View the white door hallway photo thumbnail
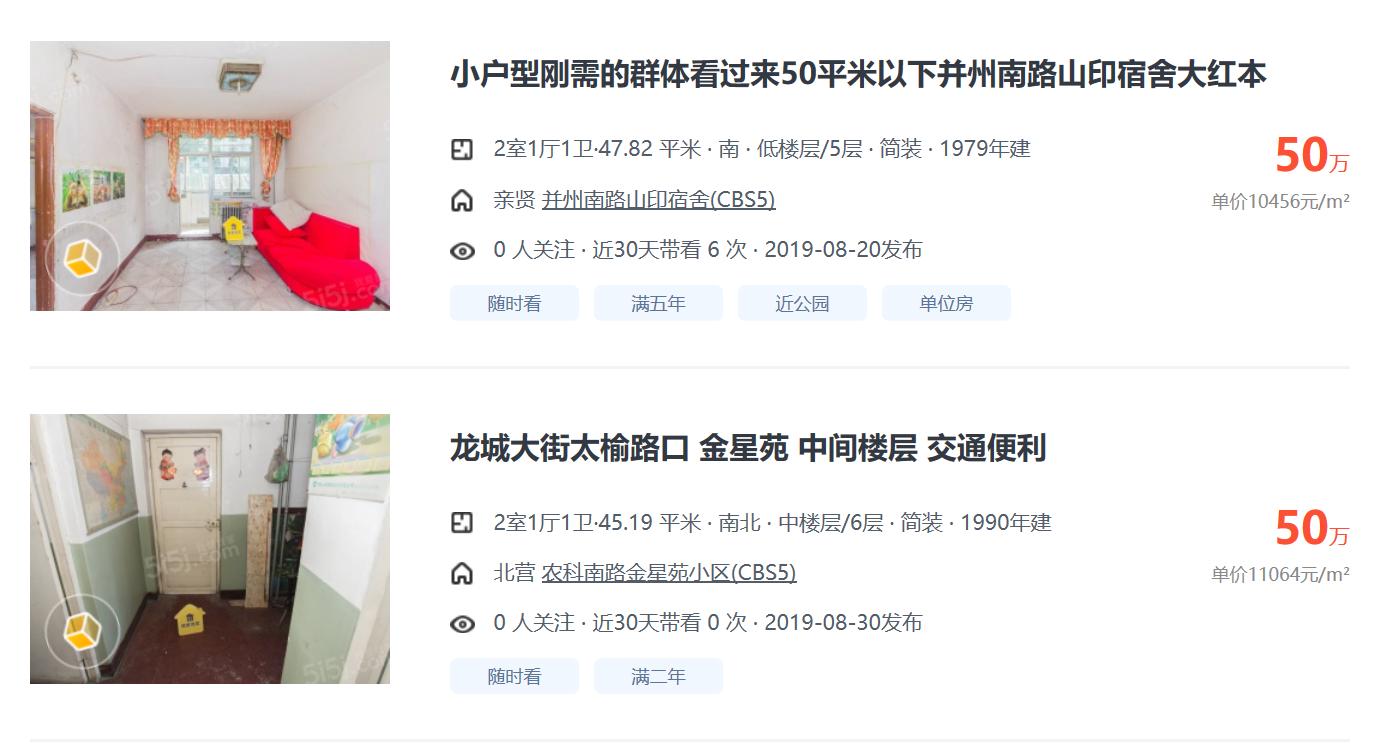 (x=210, y=549)
